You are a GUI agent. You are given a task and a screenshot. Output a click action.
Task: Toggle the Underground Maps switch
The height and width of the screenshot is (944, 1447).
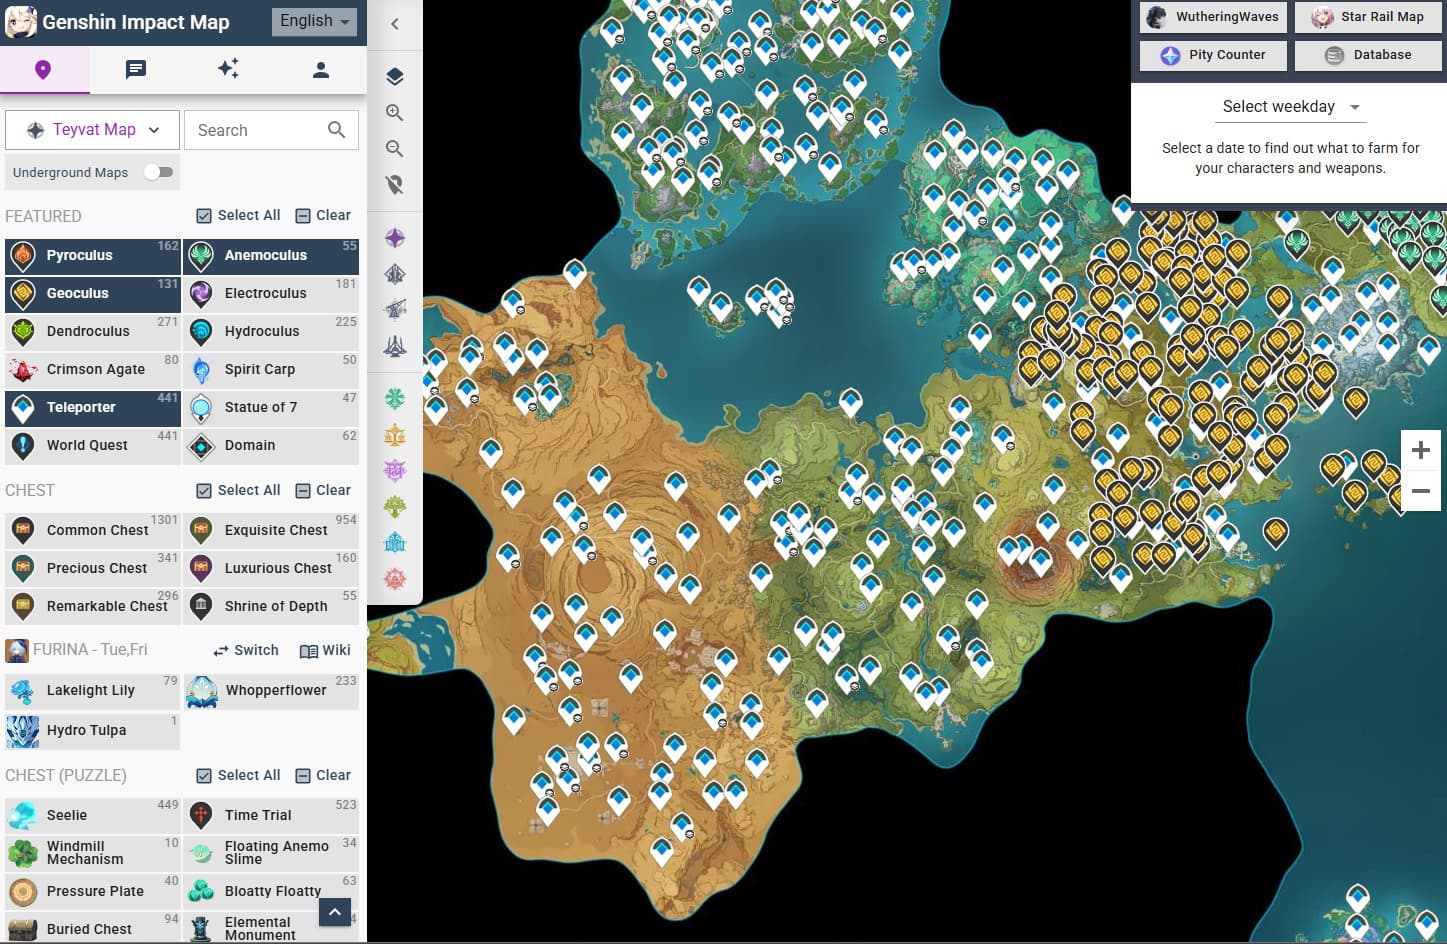click(x=158, y=172)
